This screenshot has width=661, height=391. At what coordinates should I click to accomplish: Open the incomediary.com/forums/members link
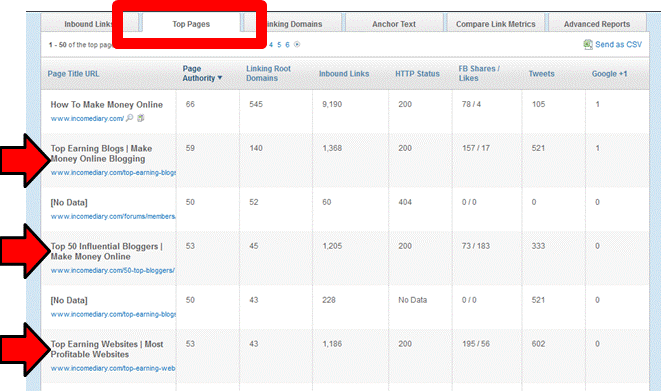tap(113, 216)
